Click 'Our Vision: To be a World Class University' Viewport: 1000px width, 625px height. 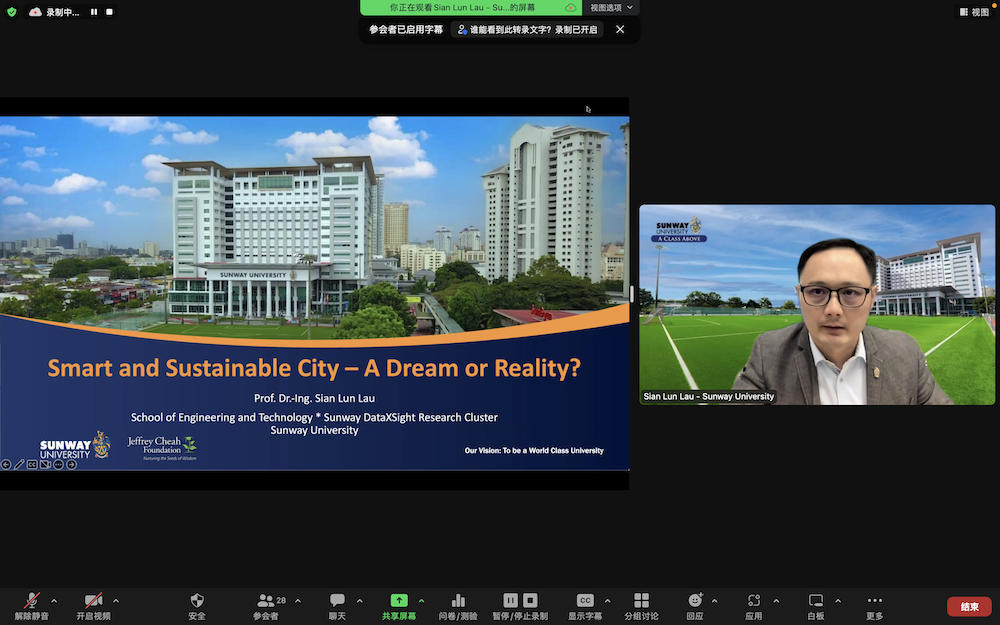coord(534,450)
